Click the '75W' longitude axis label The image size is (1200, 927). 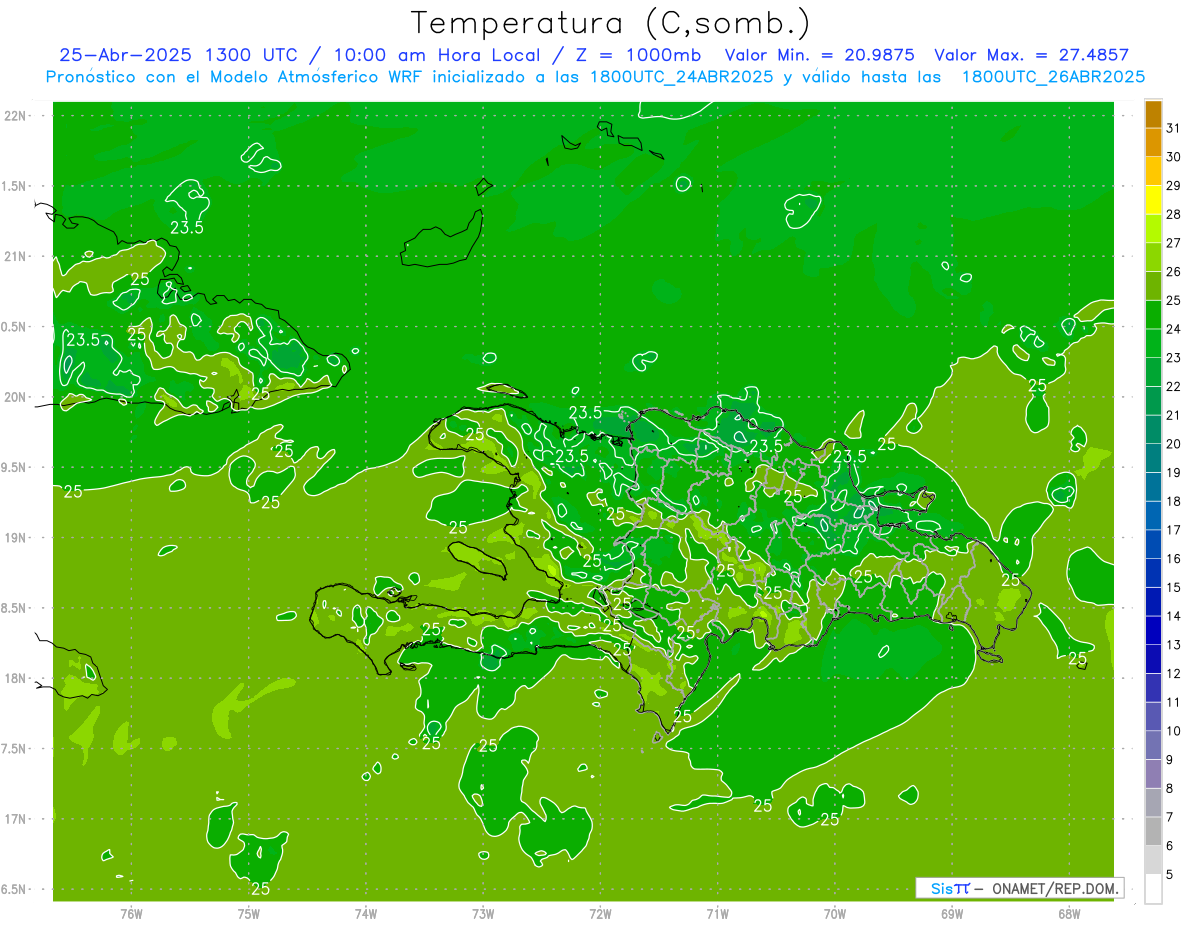click(248, 913)
